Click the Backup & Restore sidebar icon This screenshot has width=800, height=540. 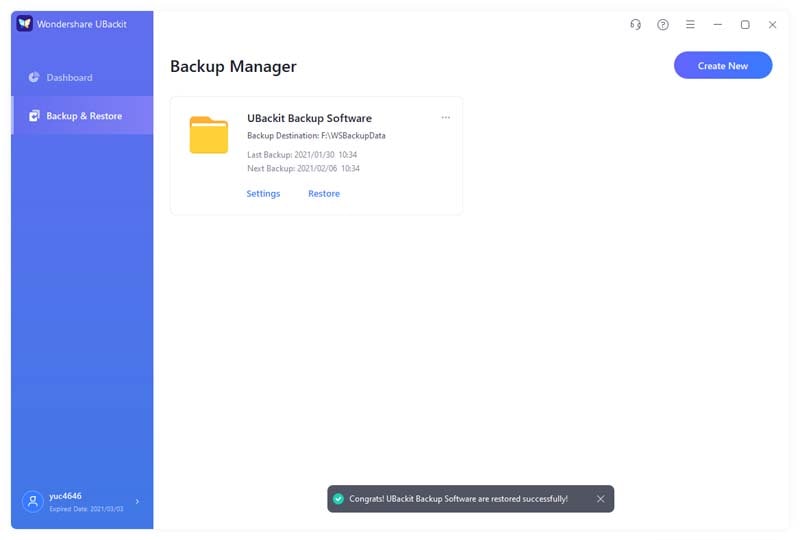tap(34, 116)
